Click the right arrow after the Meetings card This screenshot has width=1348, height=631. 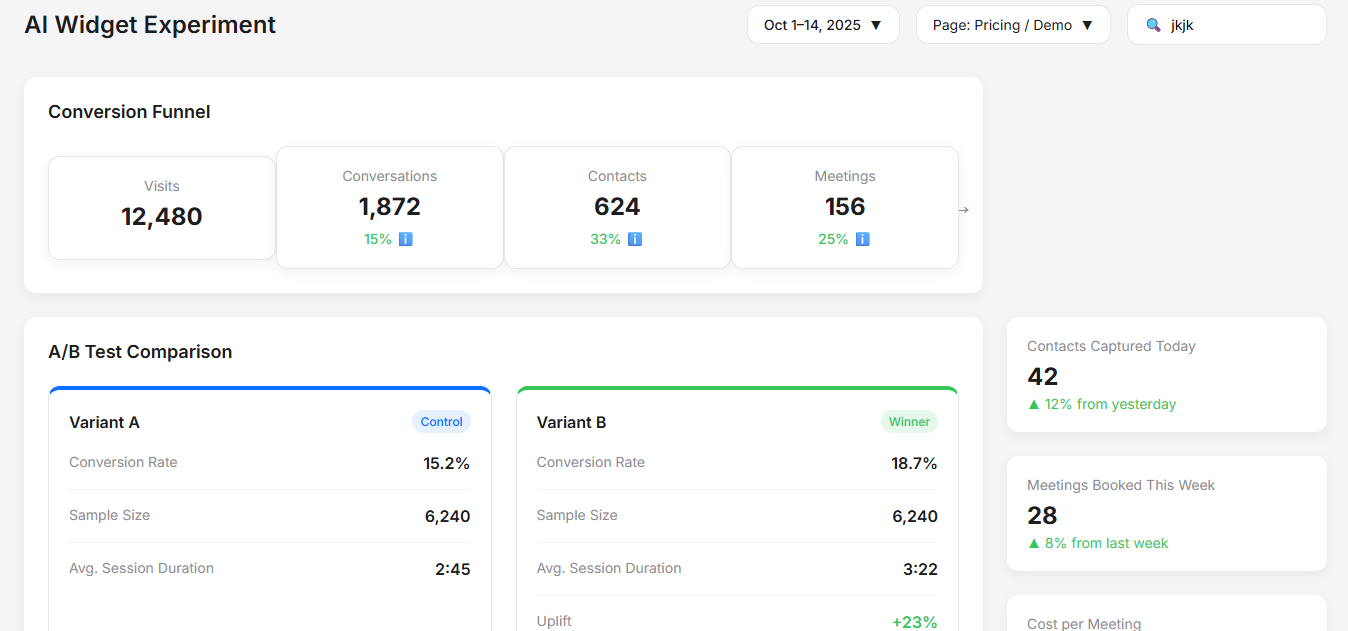pyautogui.click(x=963, y=209)
